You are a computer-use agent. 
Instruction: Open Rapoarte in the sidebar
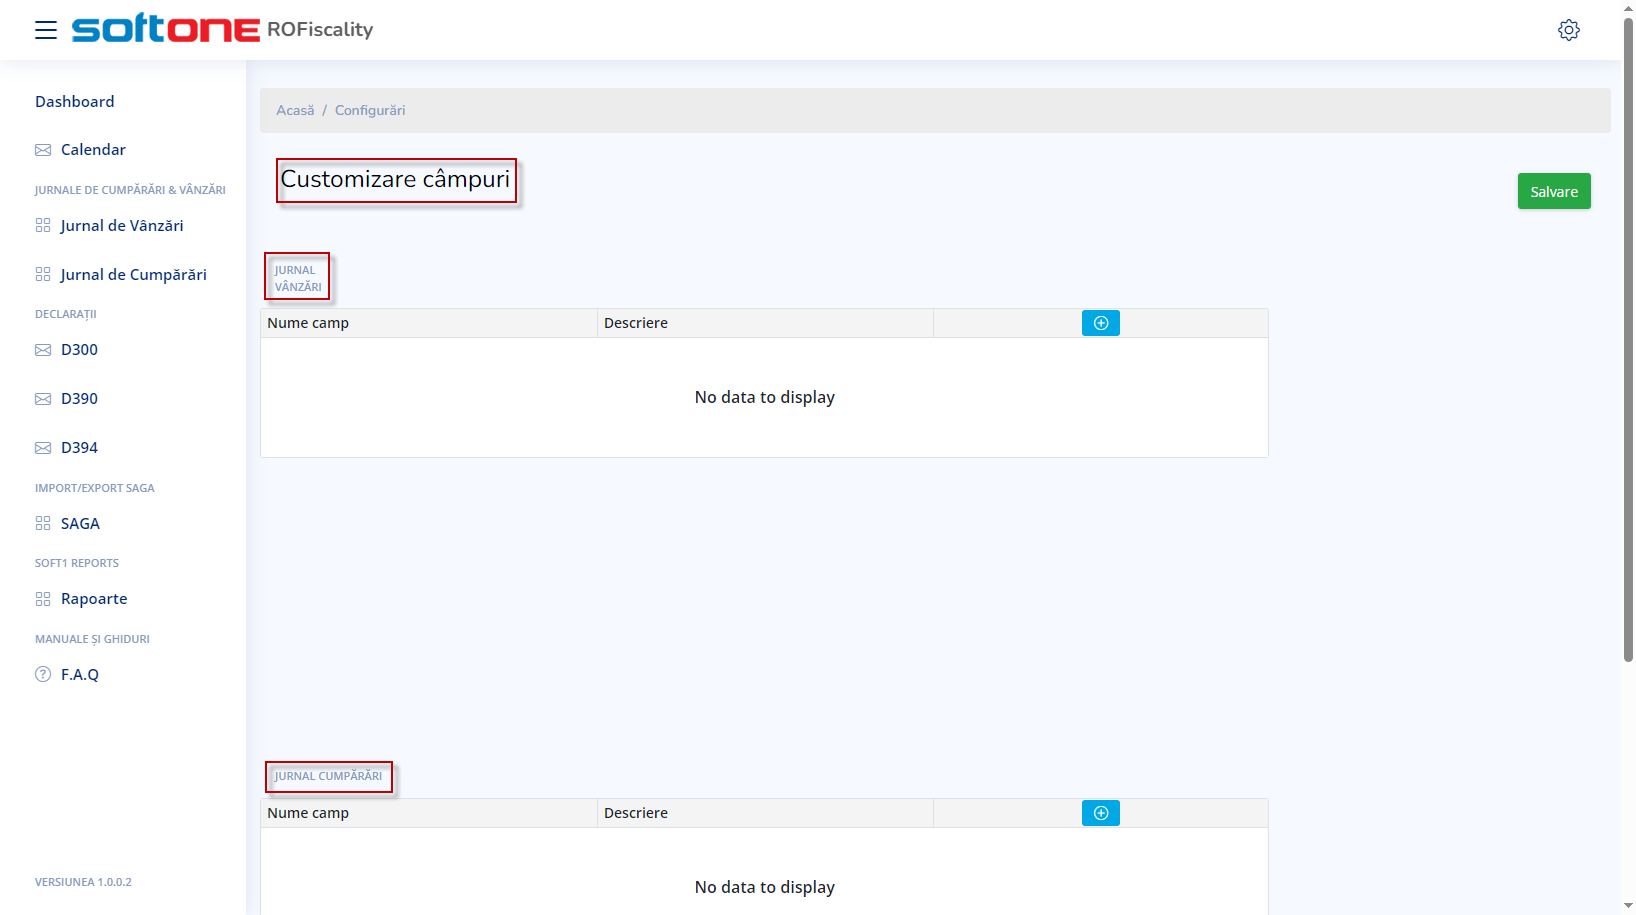94,599
